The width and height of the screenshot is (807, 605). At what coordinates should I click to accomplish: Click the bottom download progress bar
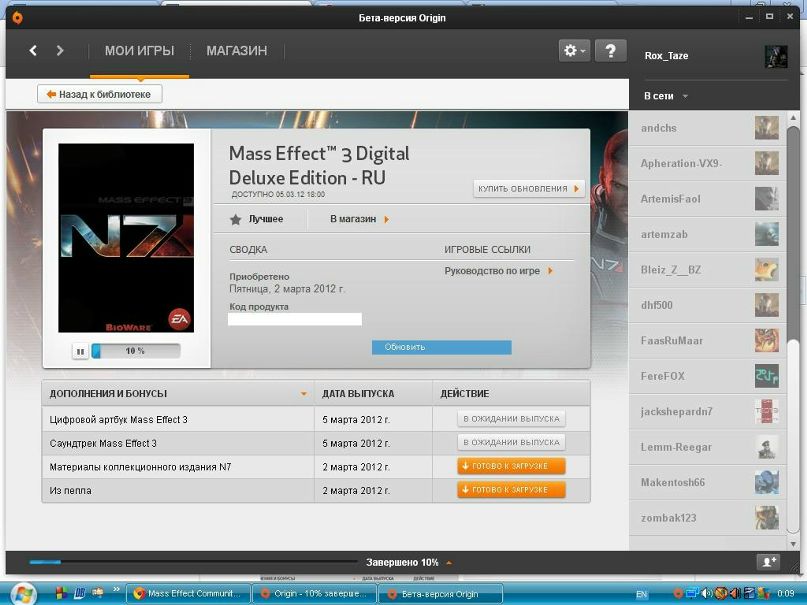193,562
